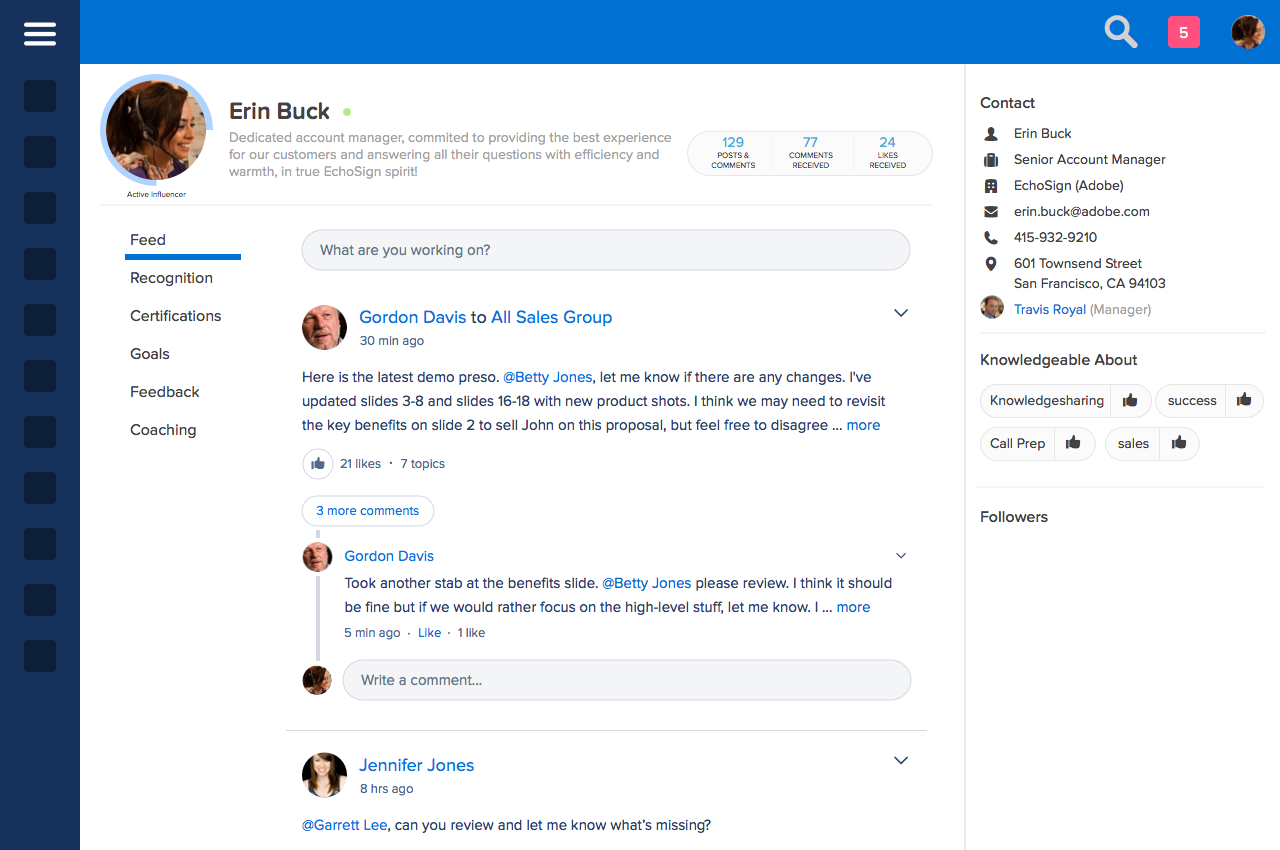Expand options chevron on Gordon Davis's post

(901, 313)
